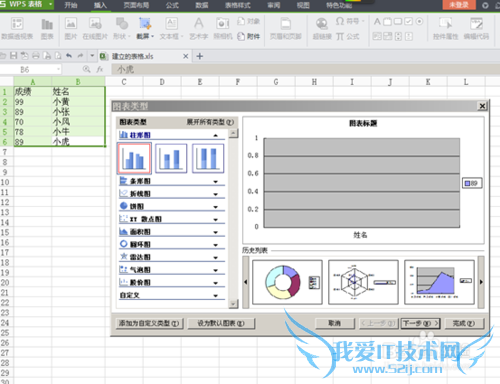Insert a hyperlink (超链接)
Screen dimensions: 500x384
pyautogui.click(x=322, y=29)
